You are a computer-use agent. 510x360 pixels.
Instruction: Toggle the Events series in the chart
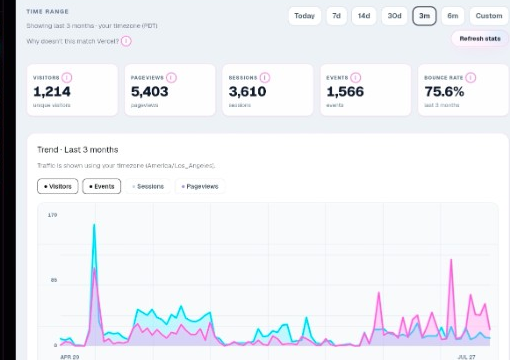(102, 186)
